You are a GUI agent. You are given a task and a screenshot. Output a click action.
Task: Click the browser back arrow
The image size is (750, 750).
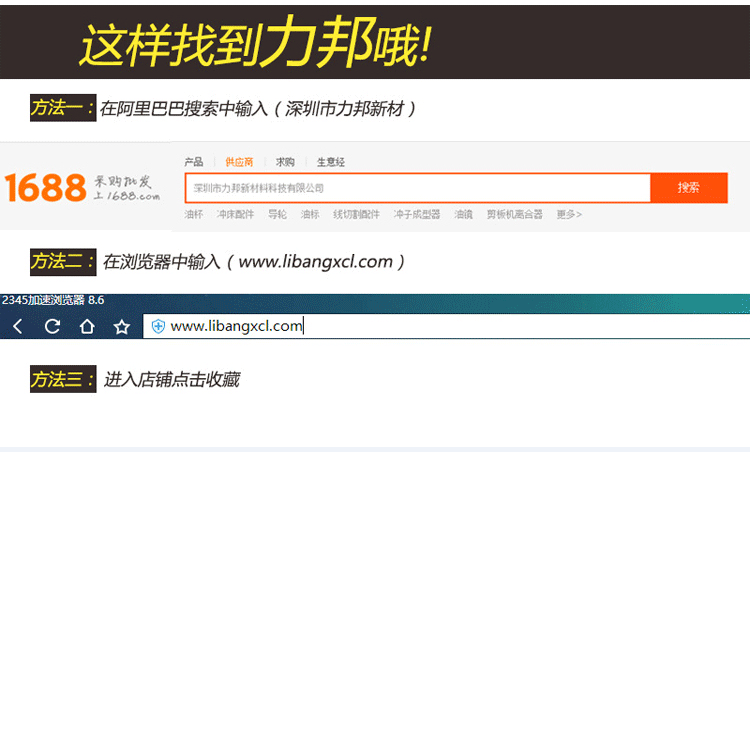coord(18,326)
